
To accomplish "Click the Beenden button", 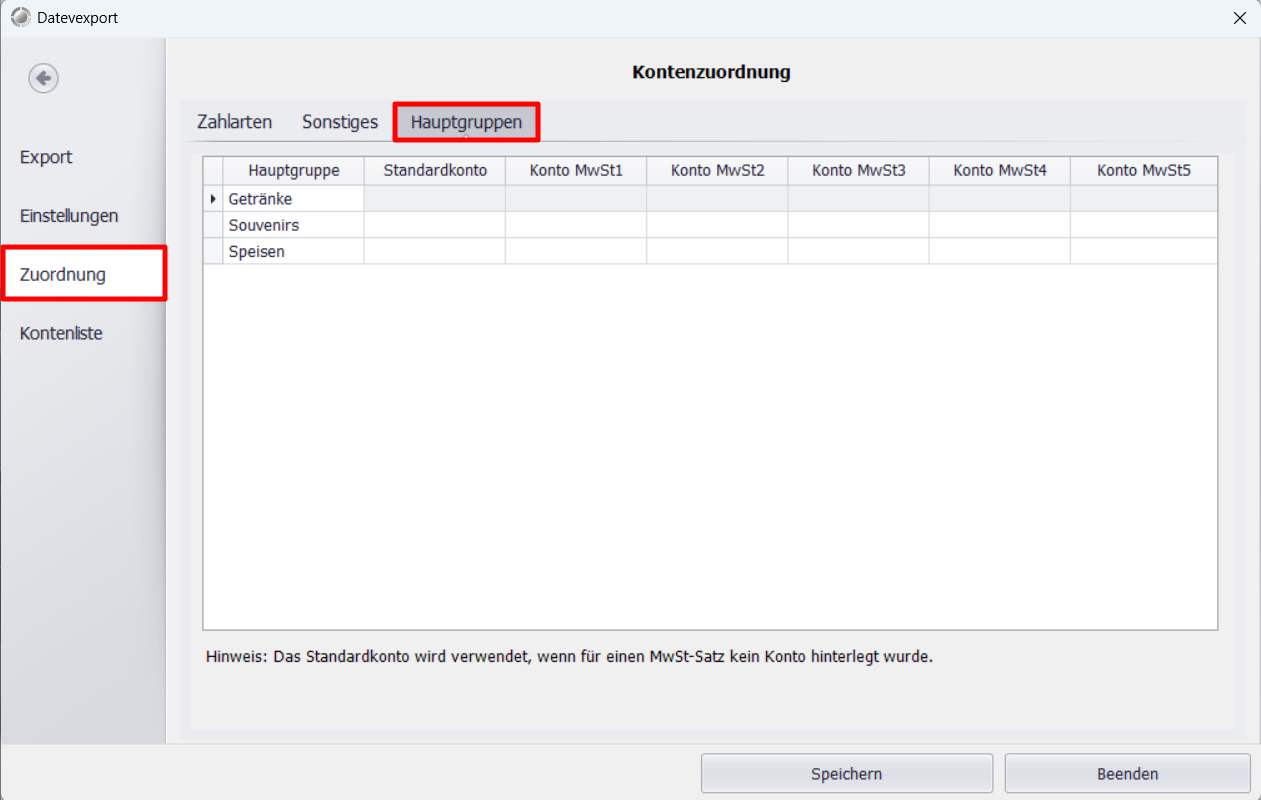I will coord(1128,774).
